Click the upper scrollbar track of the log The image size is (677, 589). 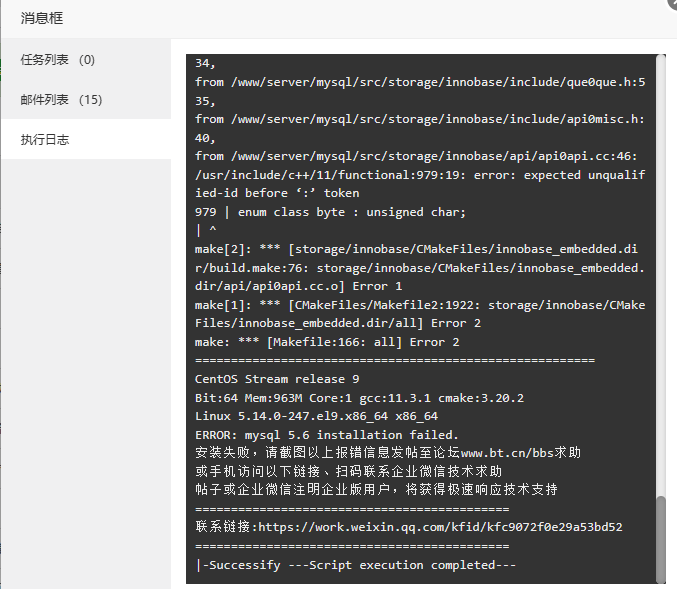(661, 276)
